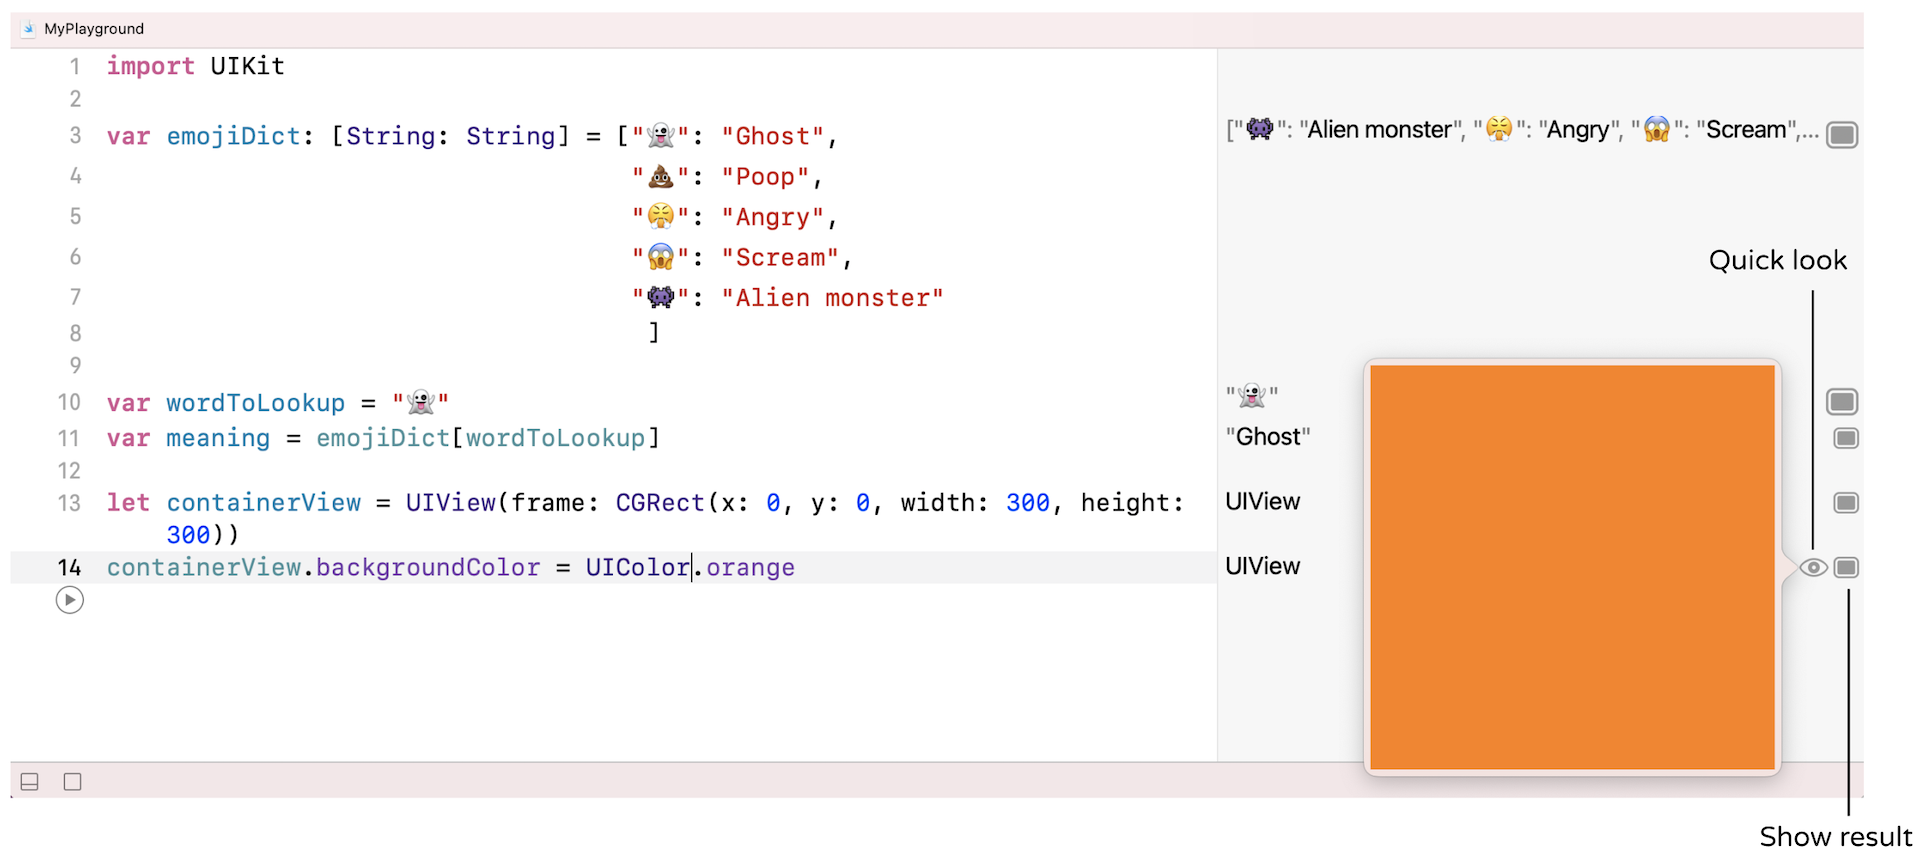Show result for the "Ghost" meaning line

(1845, 438)
